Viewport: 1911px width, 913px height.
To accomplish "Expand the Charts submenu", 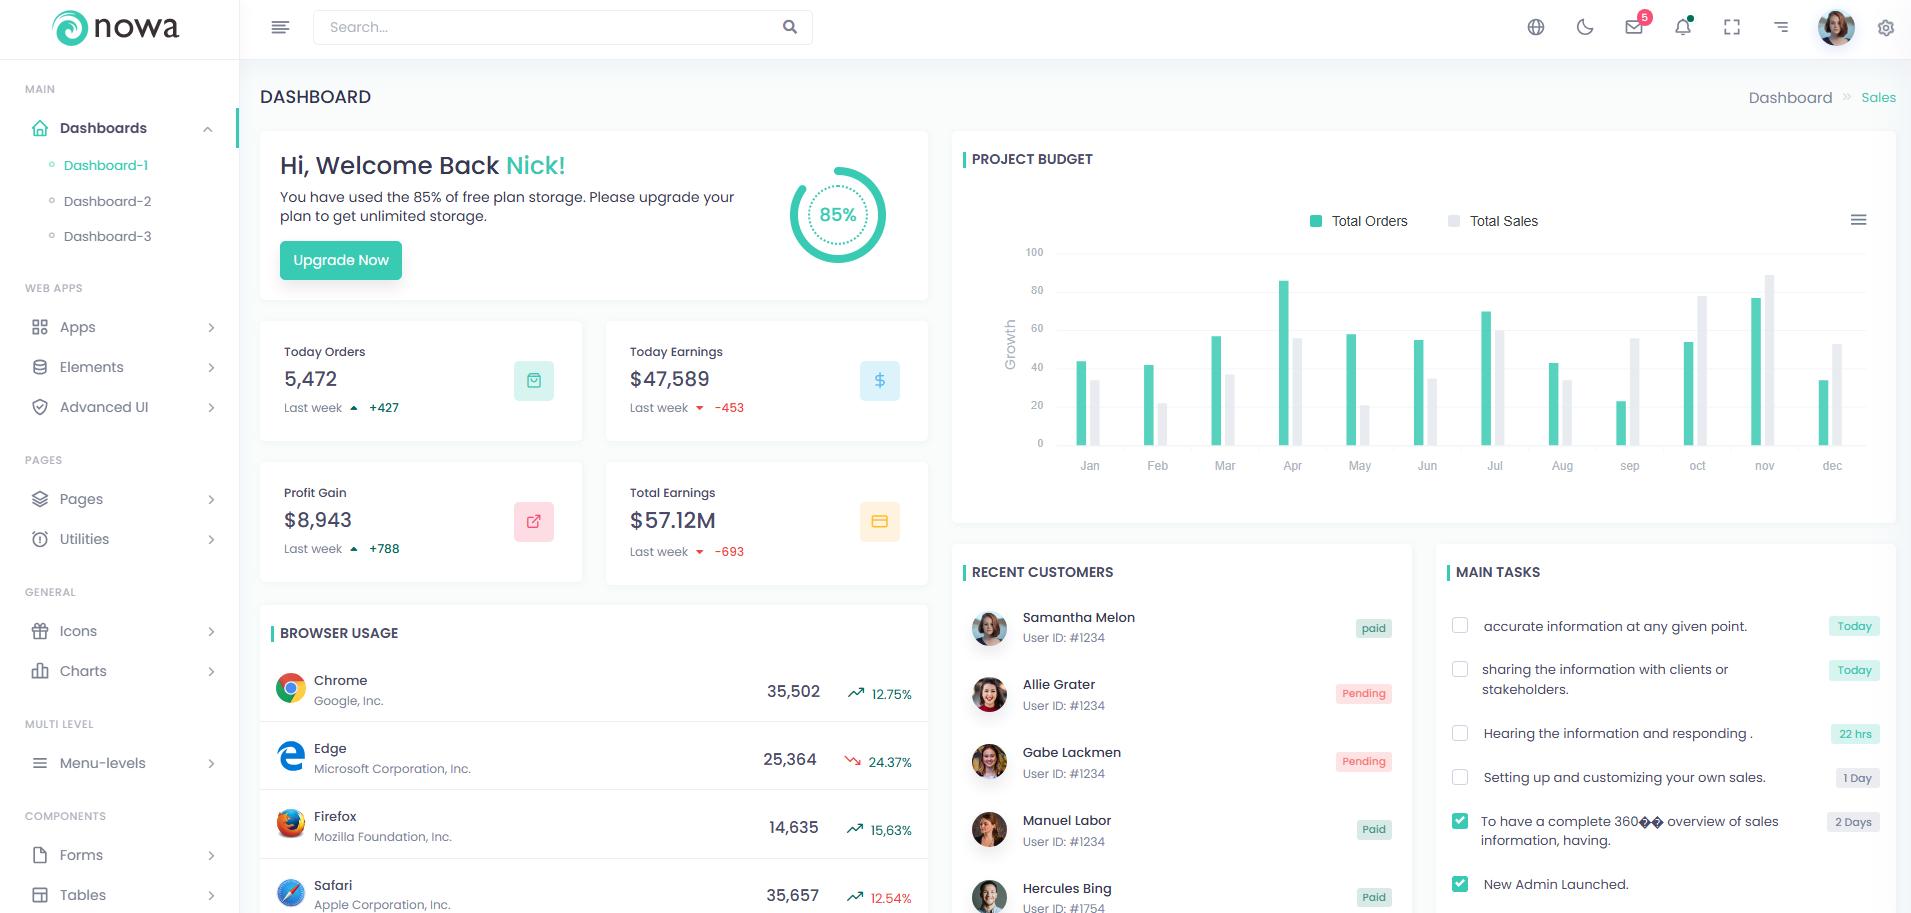I will tap(211, 672).
